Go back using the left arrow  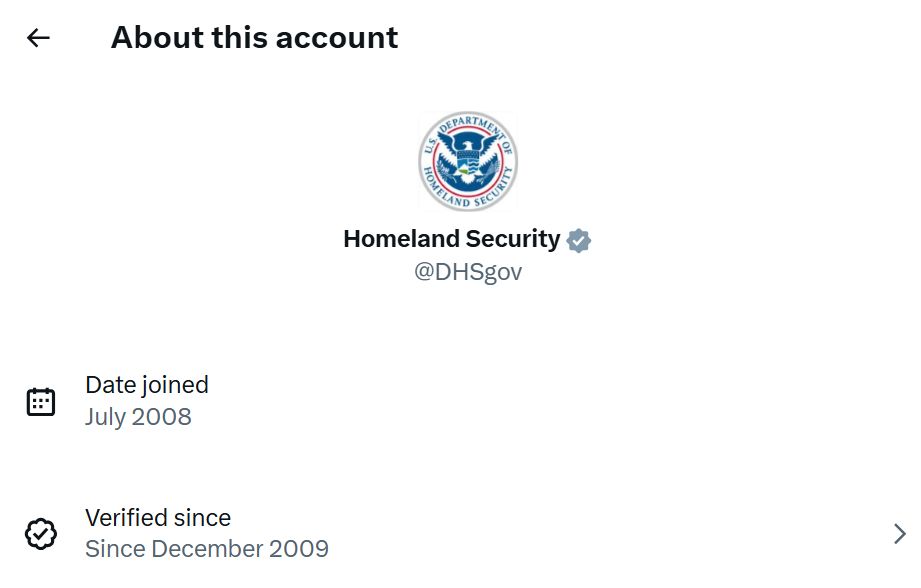tap(38, 38)
